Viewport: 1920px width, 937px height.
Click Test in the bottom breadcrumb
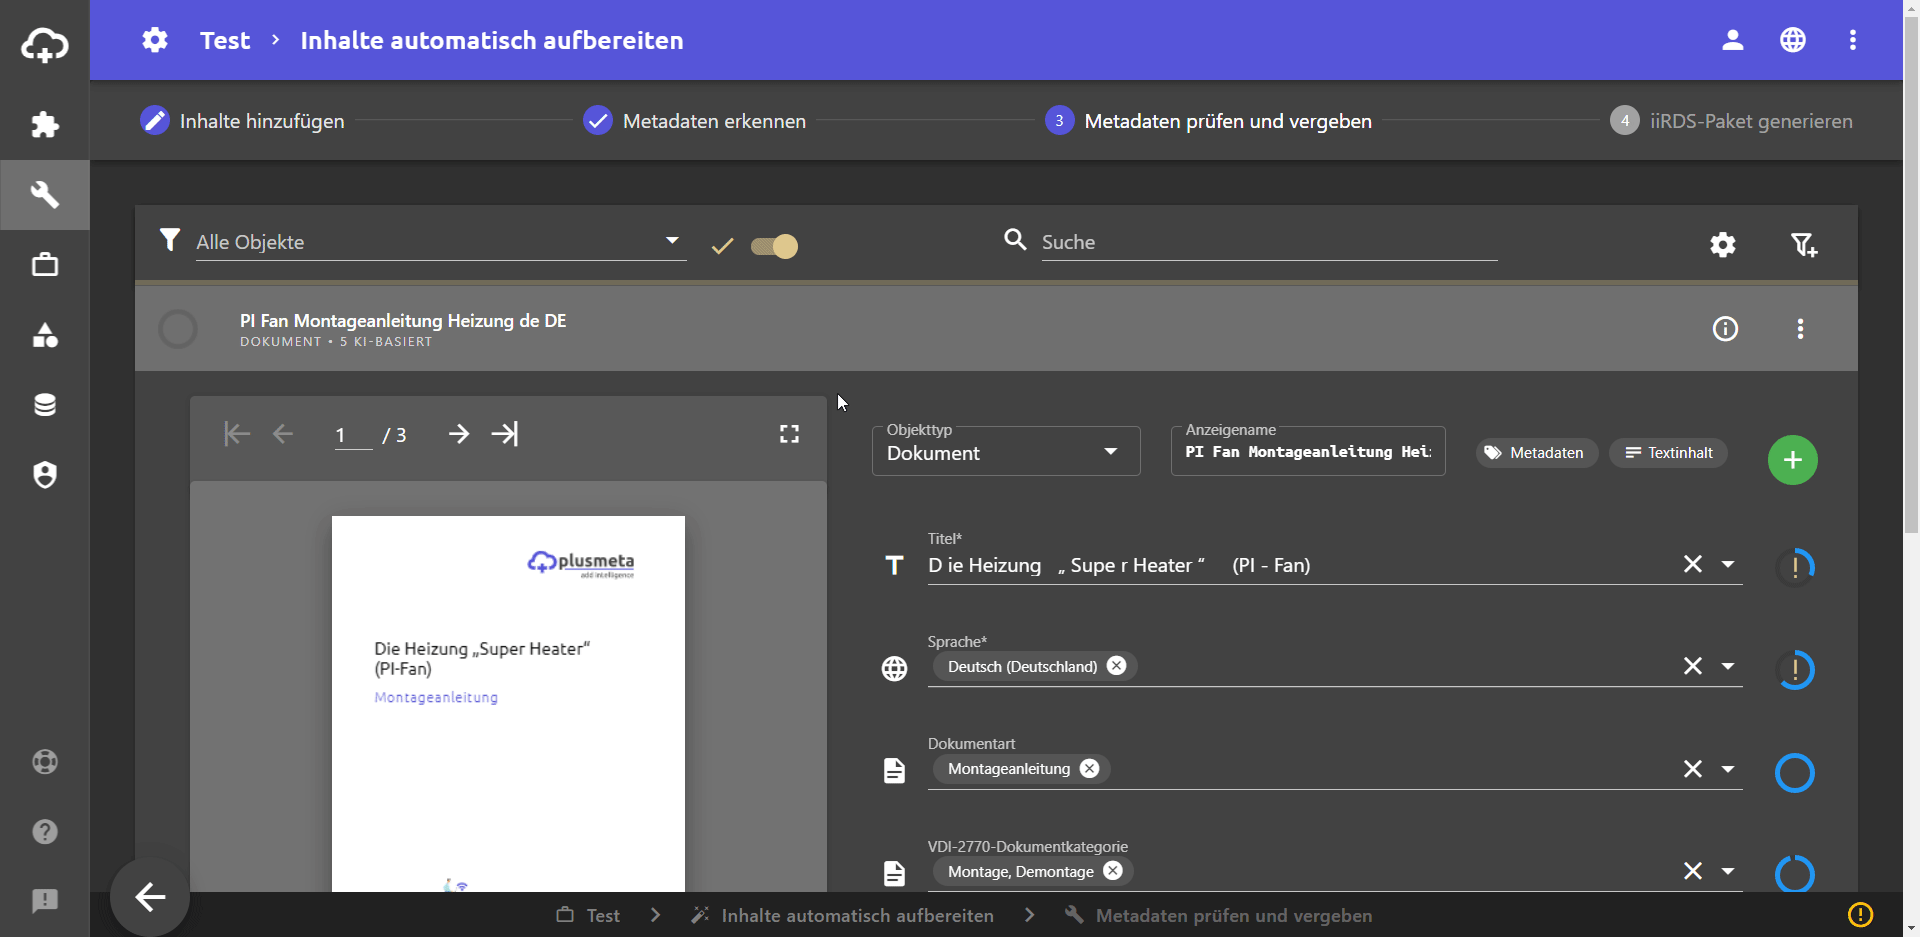(x=588, y=915)
